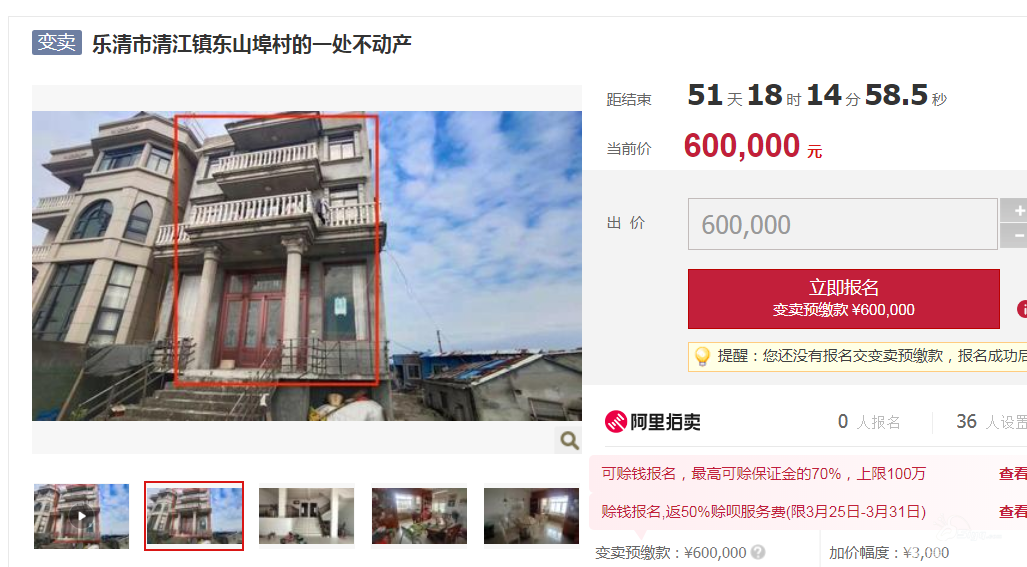Select the fourth thumbnail showing living room
This screenshot has width=1027, height=567.
(x=419, y=515)
